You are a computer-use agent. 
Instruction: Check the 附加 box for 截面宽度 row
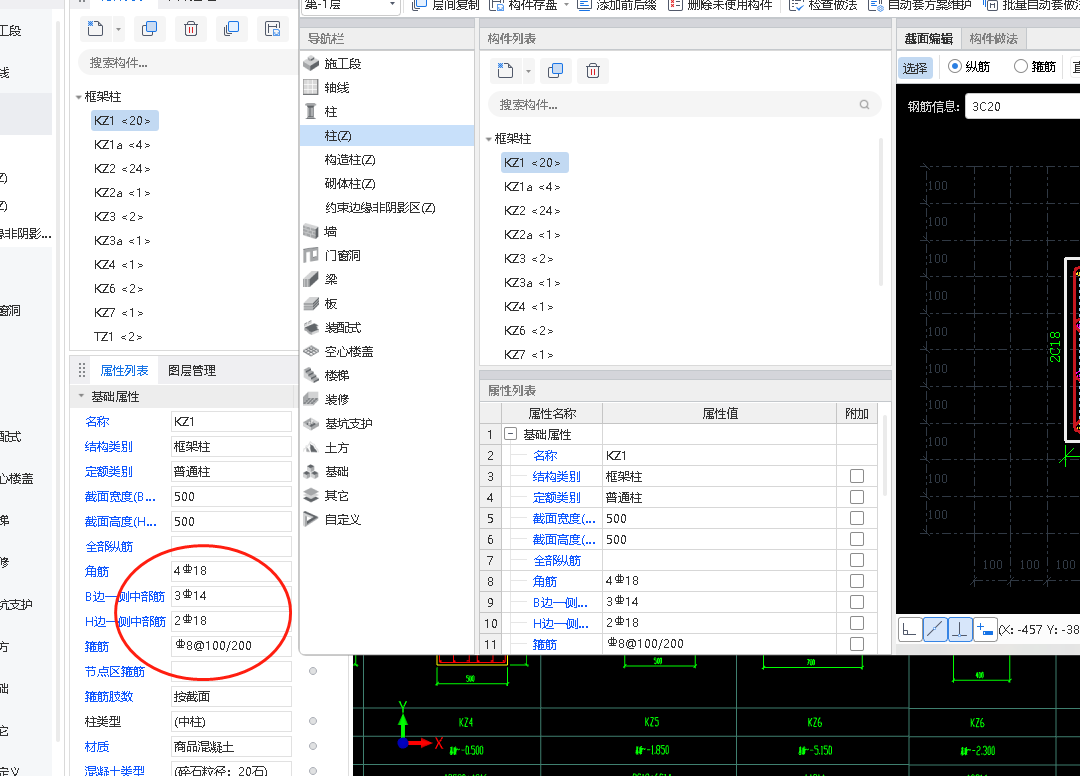(x=857, y=518)
